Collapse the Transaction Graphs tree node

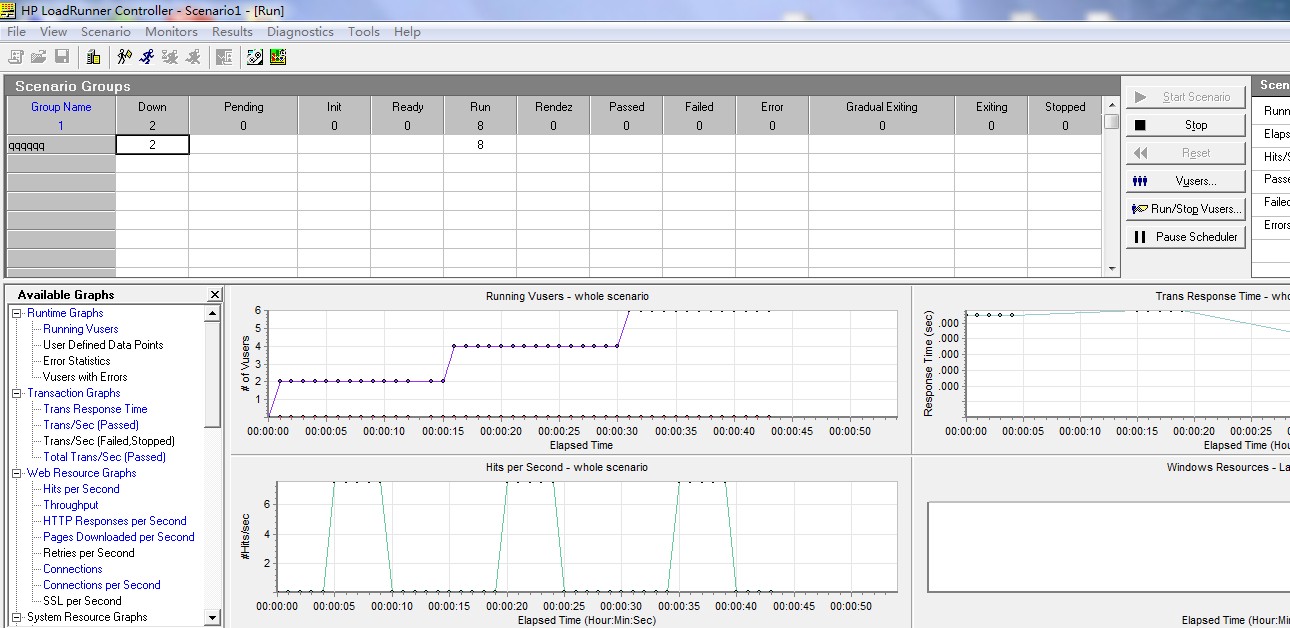(16, 393)
